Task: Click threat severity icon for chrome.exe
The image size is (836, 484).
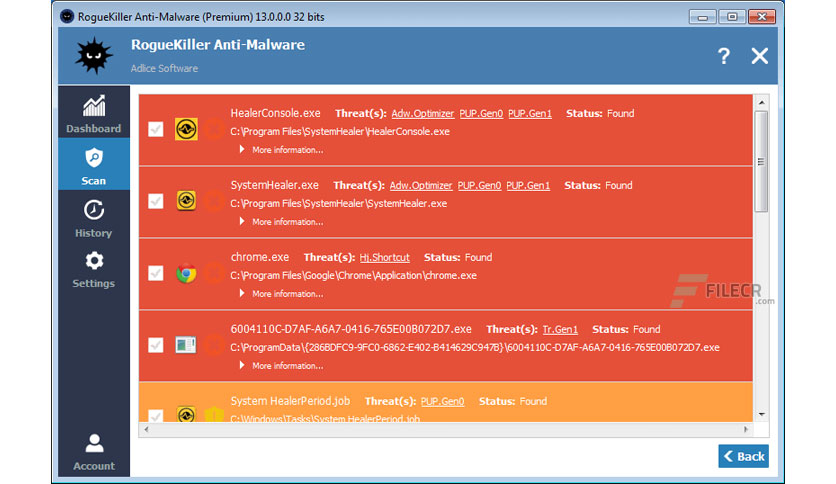Action: (x=214, y=273)
